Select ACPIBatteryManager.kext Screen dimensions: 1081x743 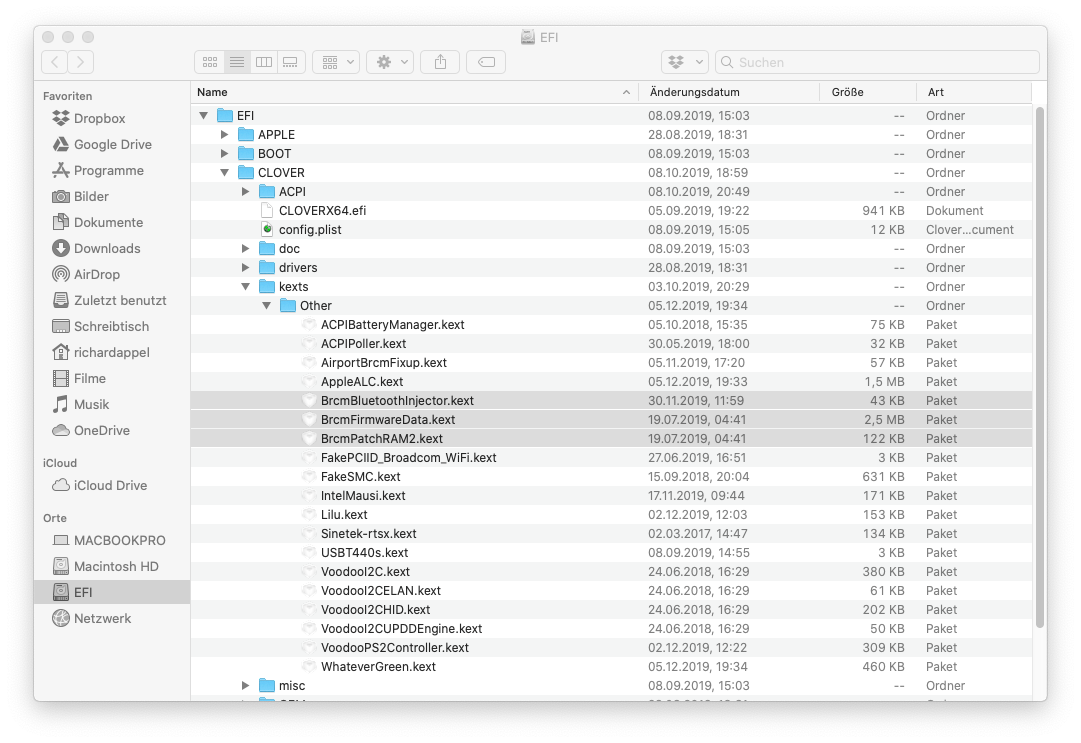pos(612,325)
